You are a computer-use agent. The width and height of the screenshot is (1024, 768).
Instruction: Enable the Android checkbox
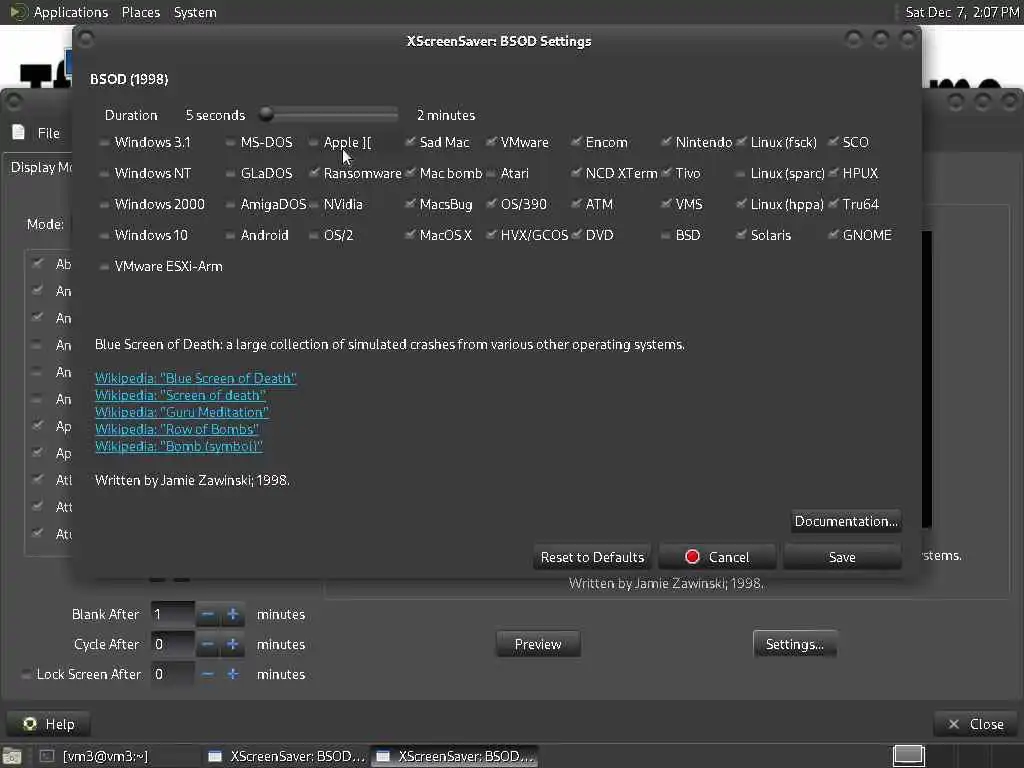(x=230, y=235)
